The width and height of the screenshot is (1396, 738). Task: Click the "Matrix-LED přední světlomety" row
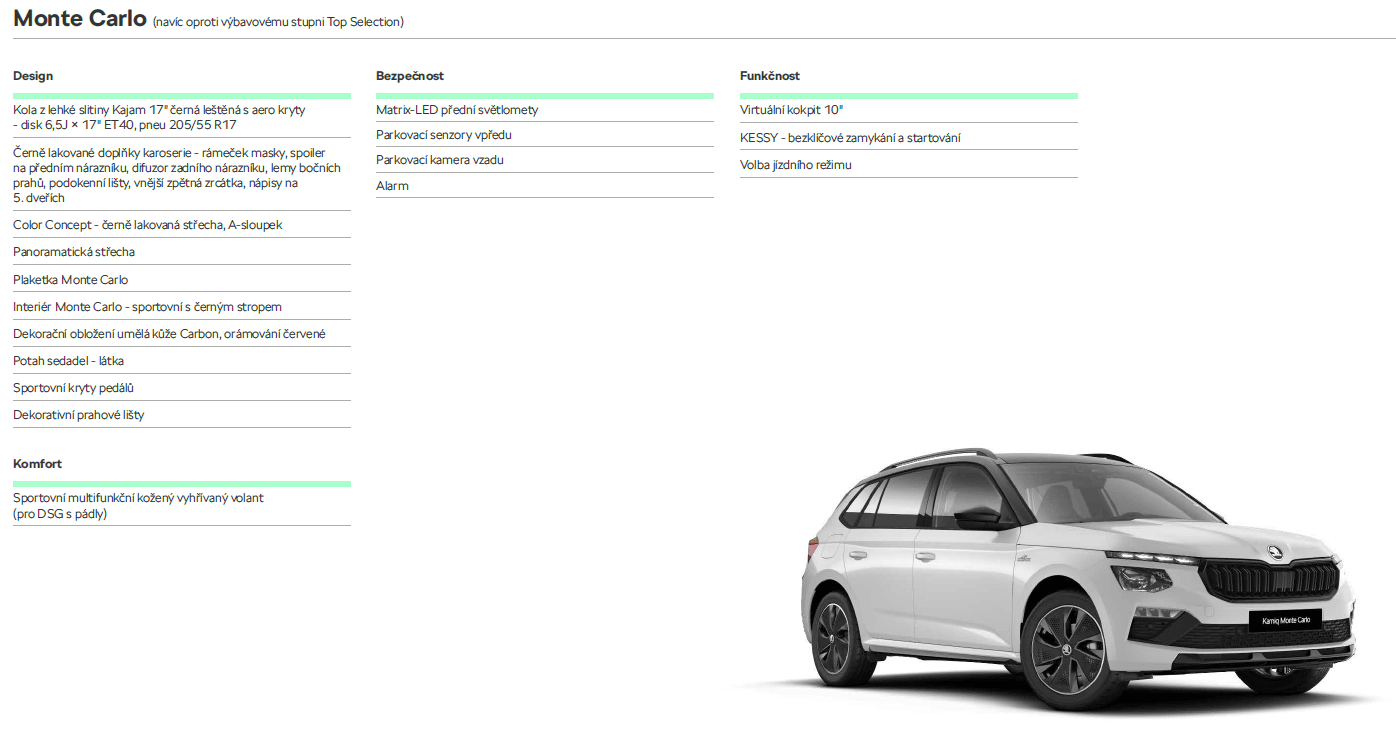[545, 110]
